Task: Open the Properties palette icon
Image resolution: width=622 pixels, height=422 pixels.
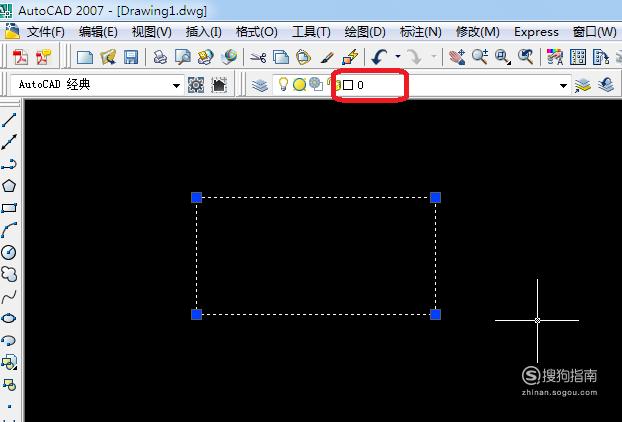Action: [x=555, y=58]
